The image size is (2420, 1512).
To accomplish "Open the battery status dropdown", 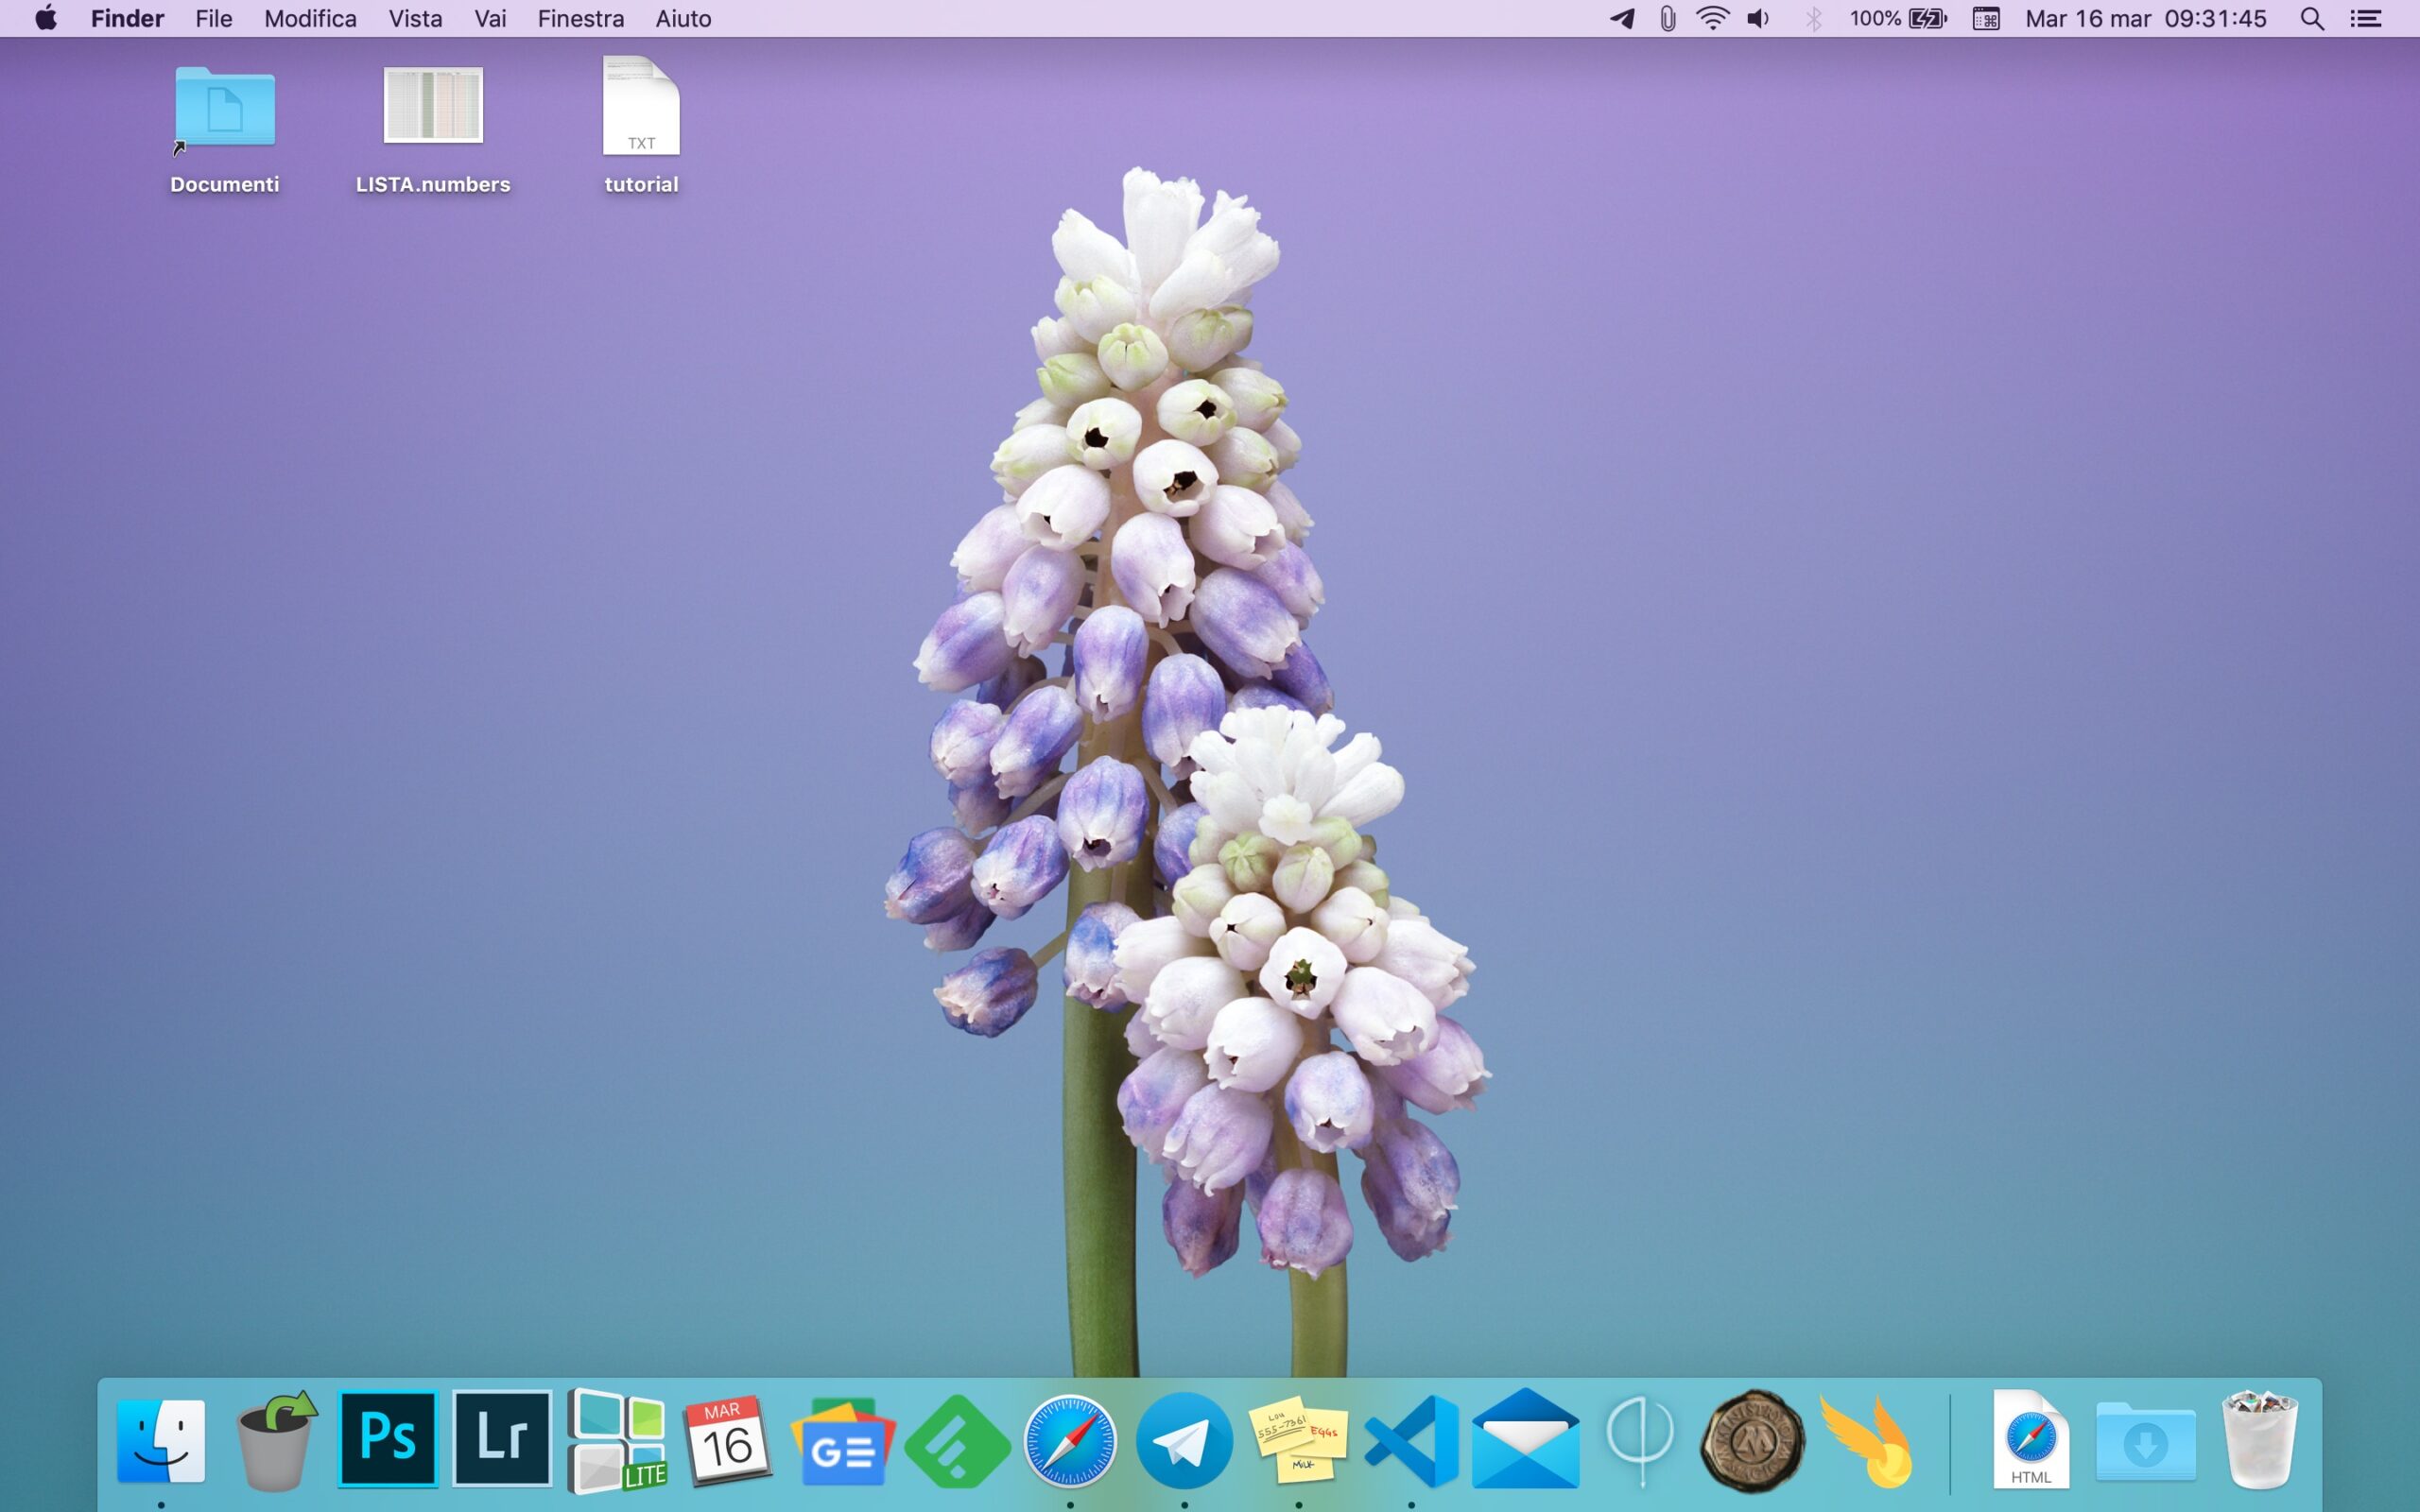I will (x=1898, y=19).
